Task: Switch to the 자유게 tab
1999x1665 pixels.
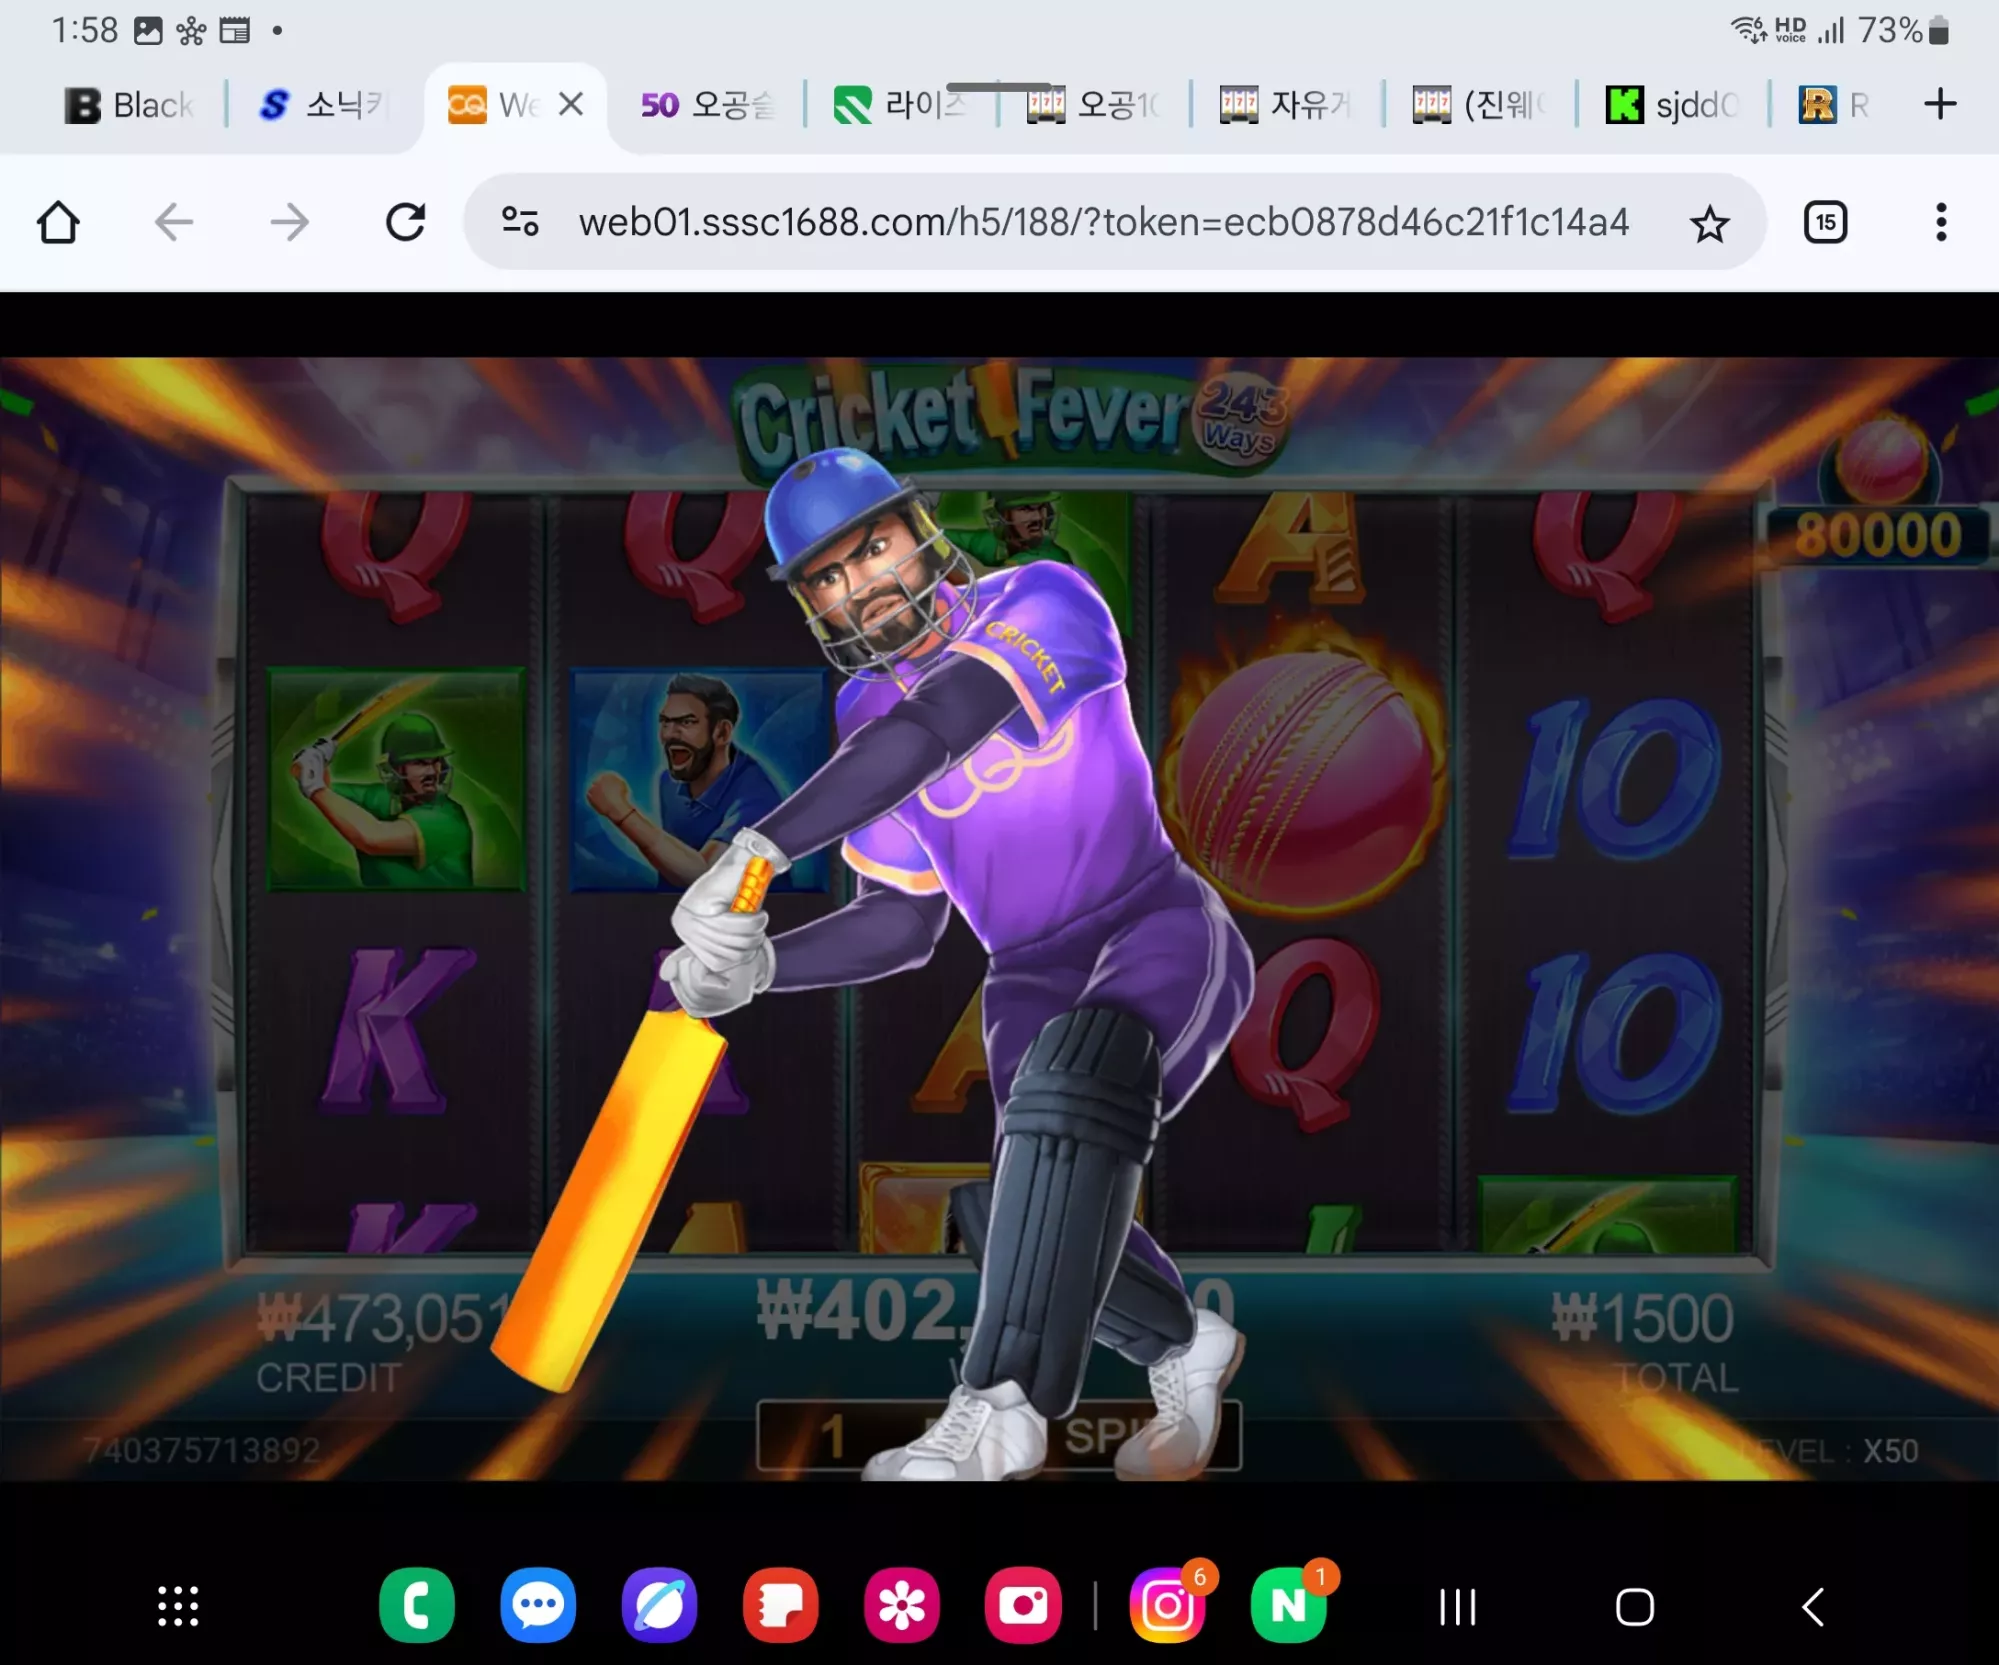Action: (x=1286, y=105)
